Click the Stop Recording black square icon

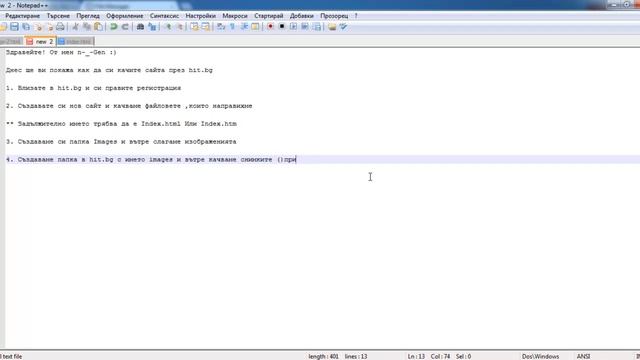(x=282, y=27)
